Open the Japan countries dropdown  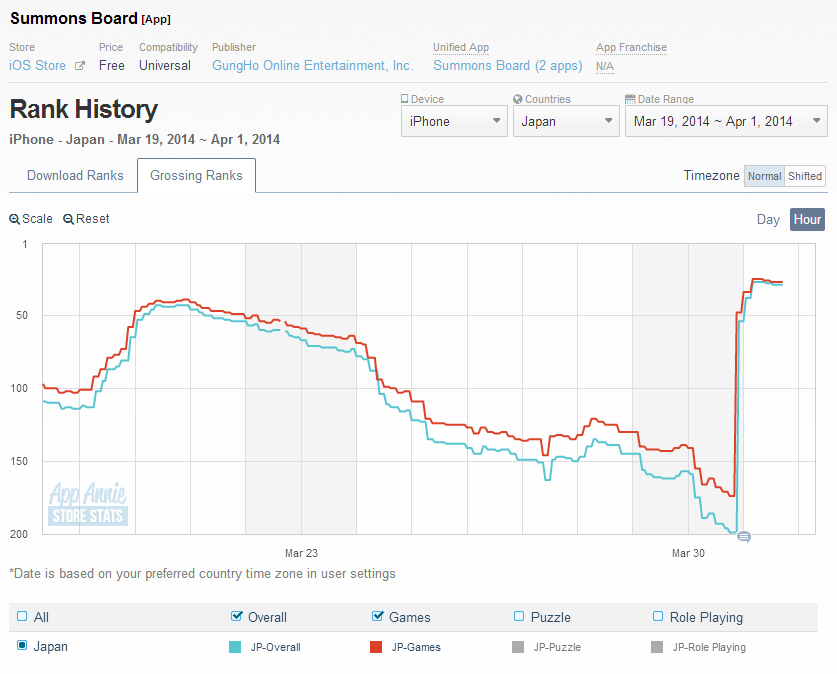(566, 122)
